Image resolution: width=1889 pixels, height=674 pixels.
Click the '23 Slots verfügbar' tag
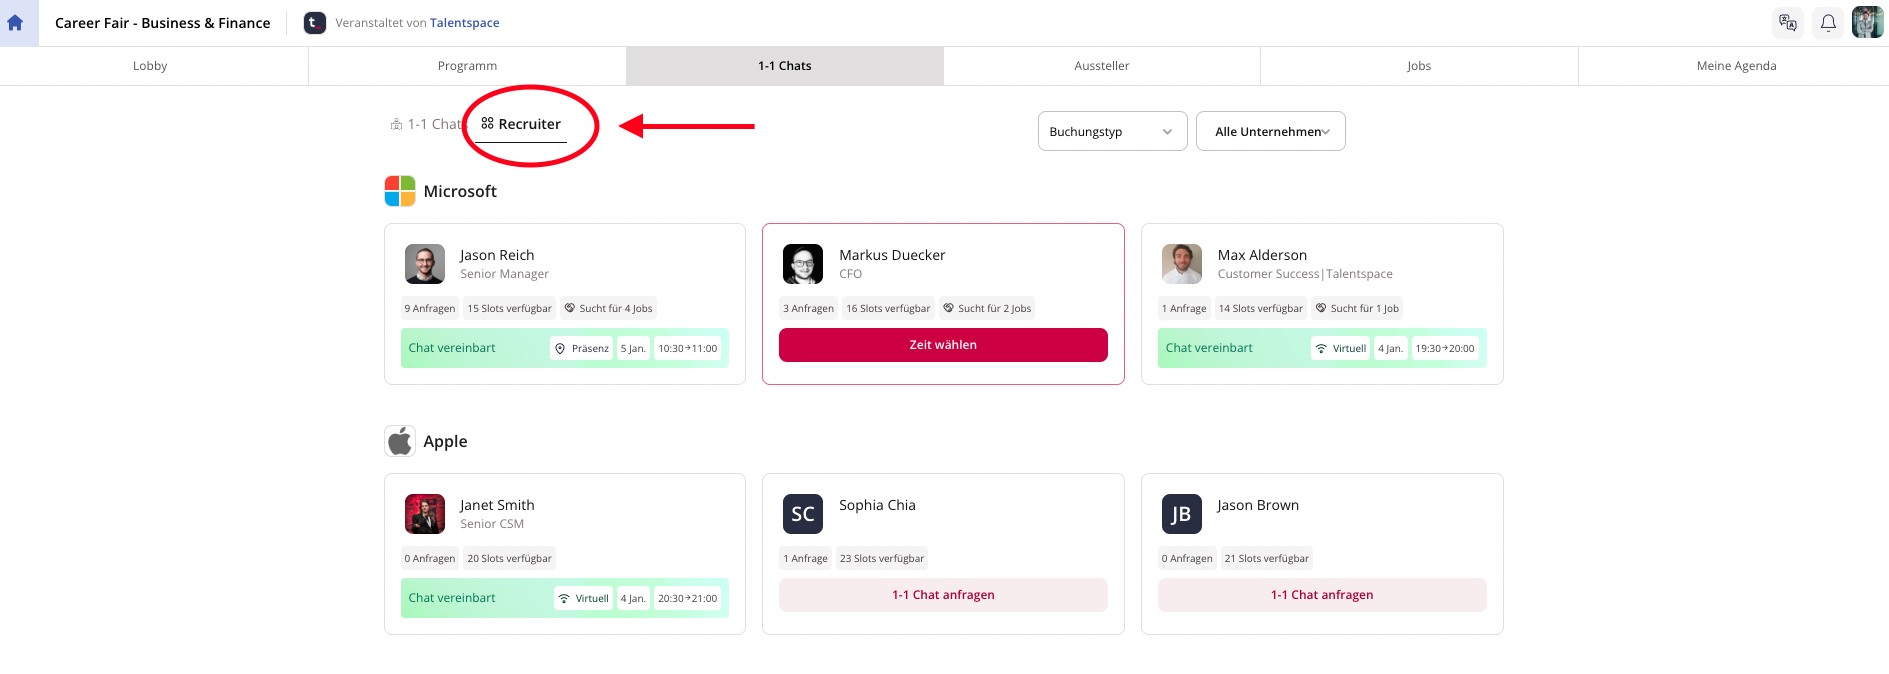(882, 558)
